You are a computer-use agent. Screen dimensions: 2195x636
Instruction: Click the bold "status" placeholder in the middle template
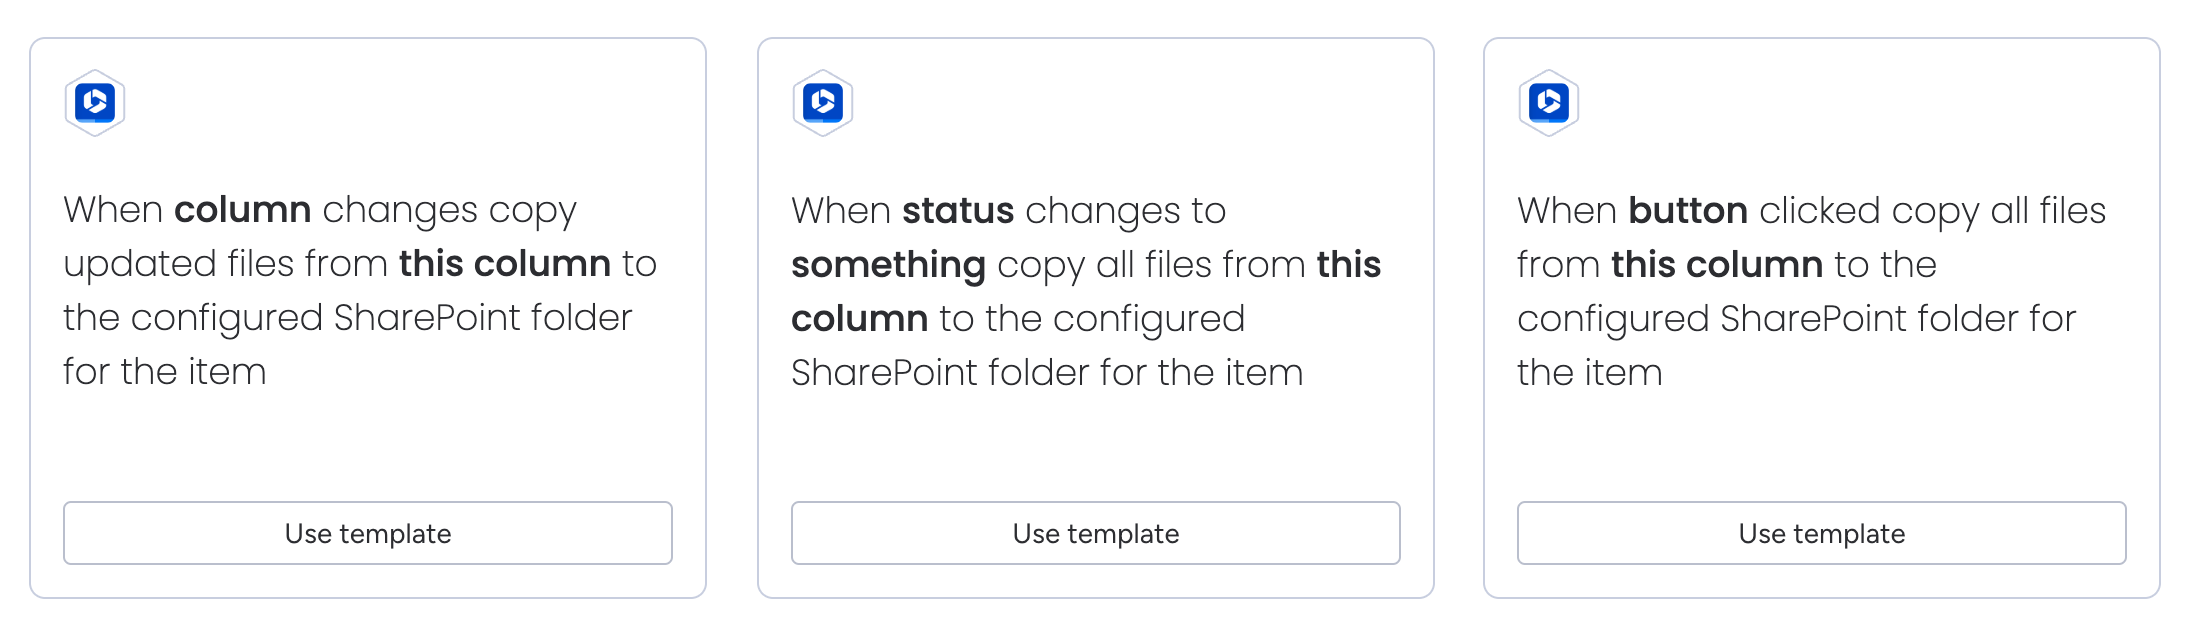(x=957, y=210)
